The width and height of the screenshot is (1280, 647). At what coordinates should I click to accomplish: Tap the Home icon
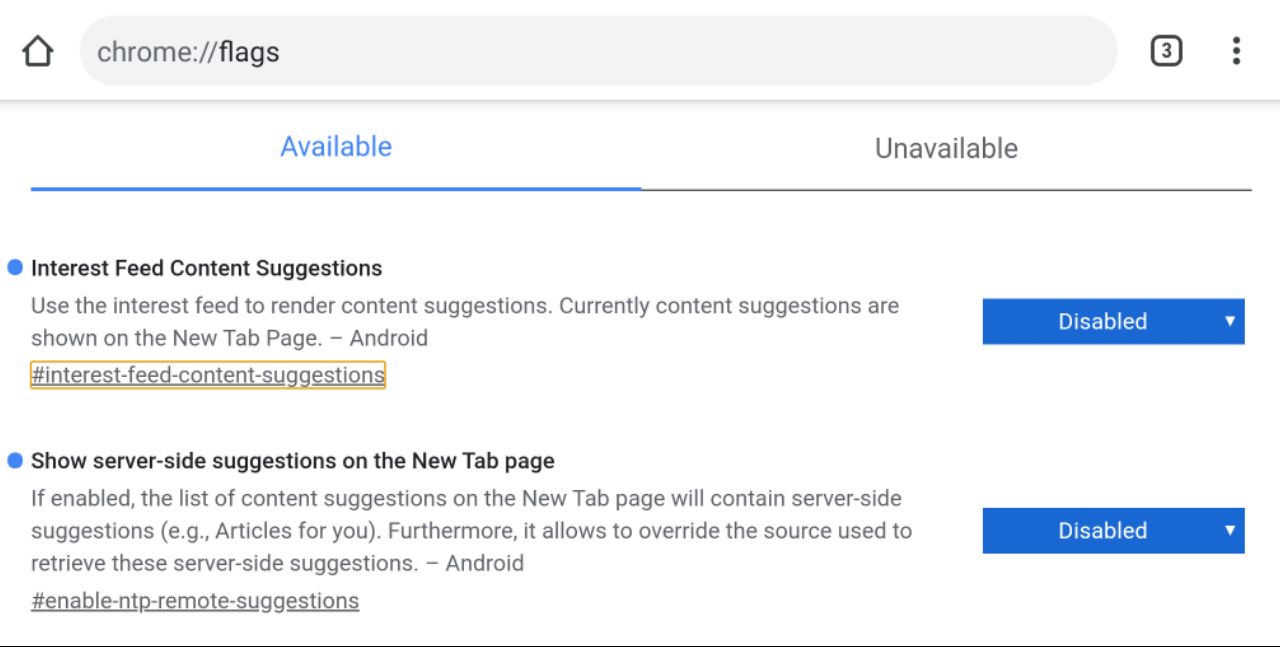[38, 51]
